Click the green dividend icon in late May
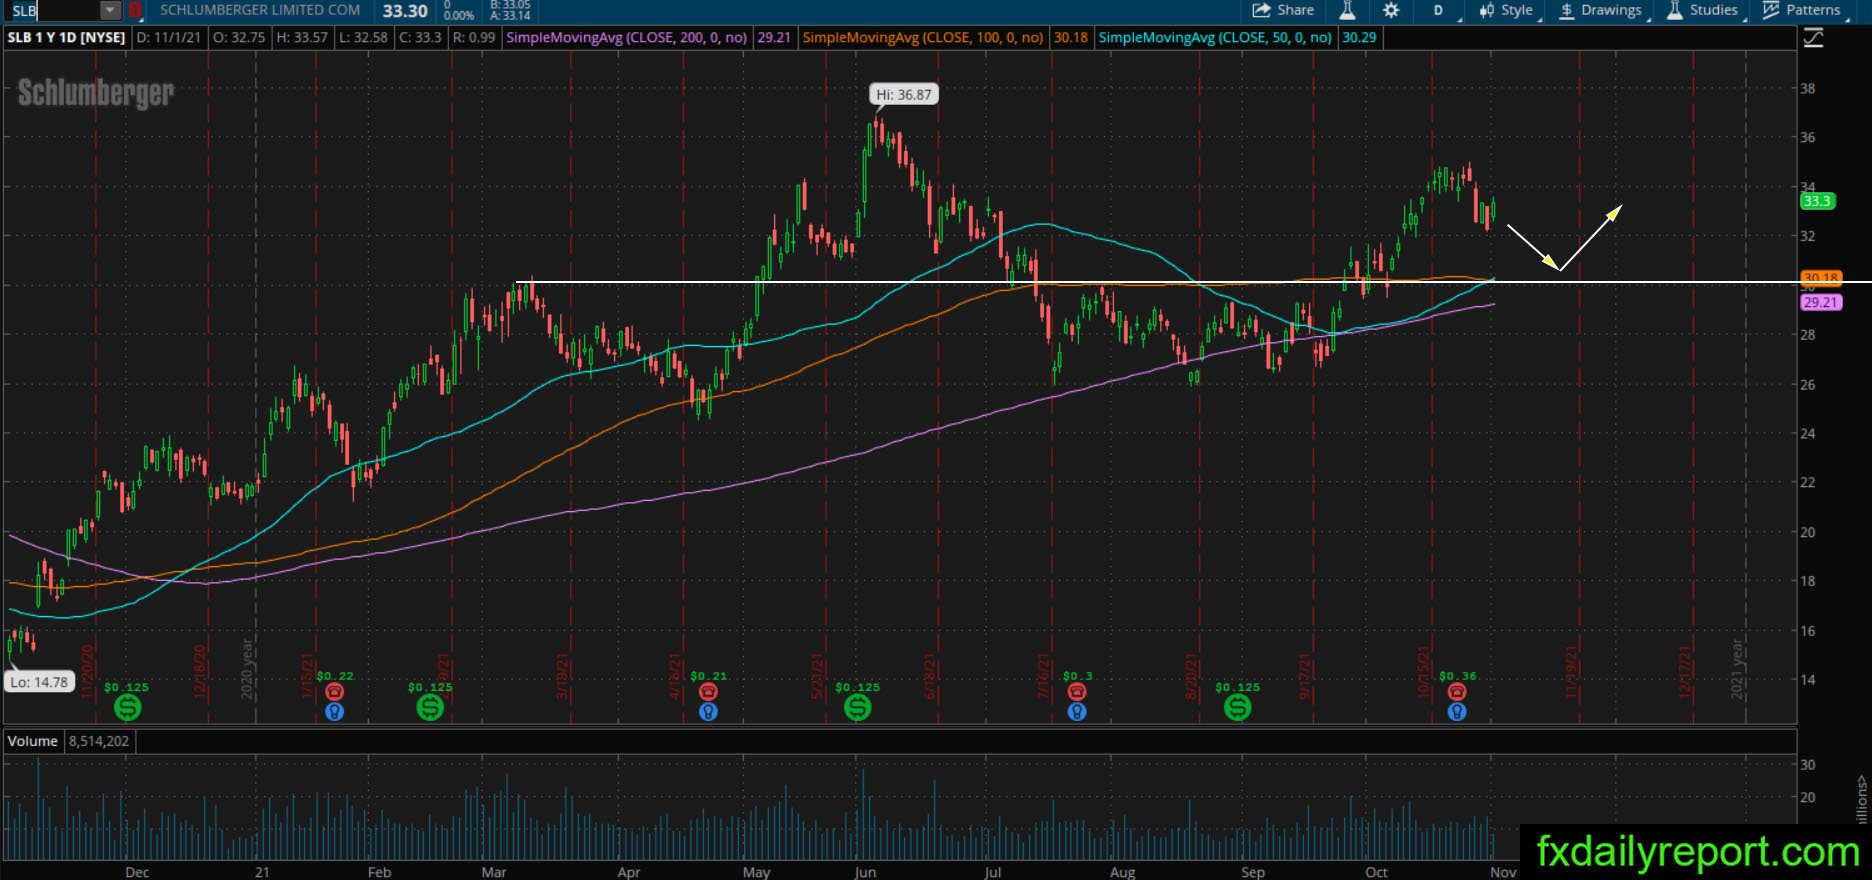The width and height of the screenshot is (1872, 880). pos(857,708)
